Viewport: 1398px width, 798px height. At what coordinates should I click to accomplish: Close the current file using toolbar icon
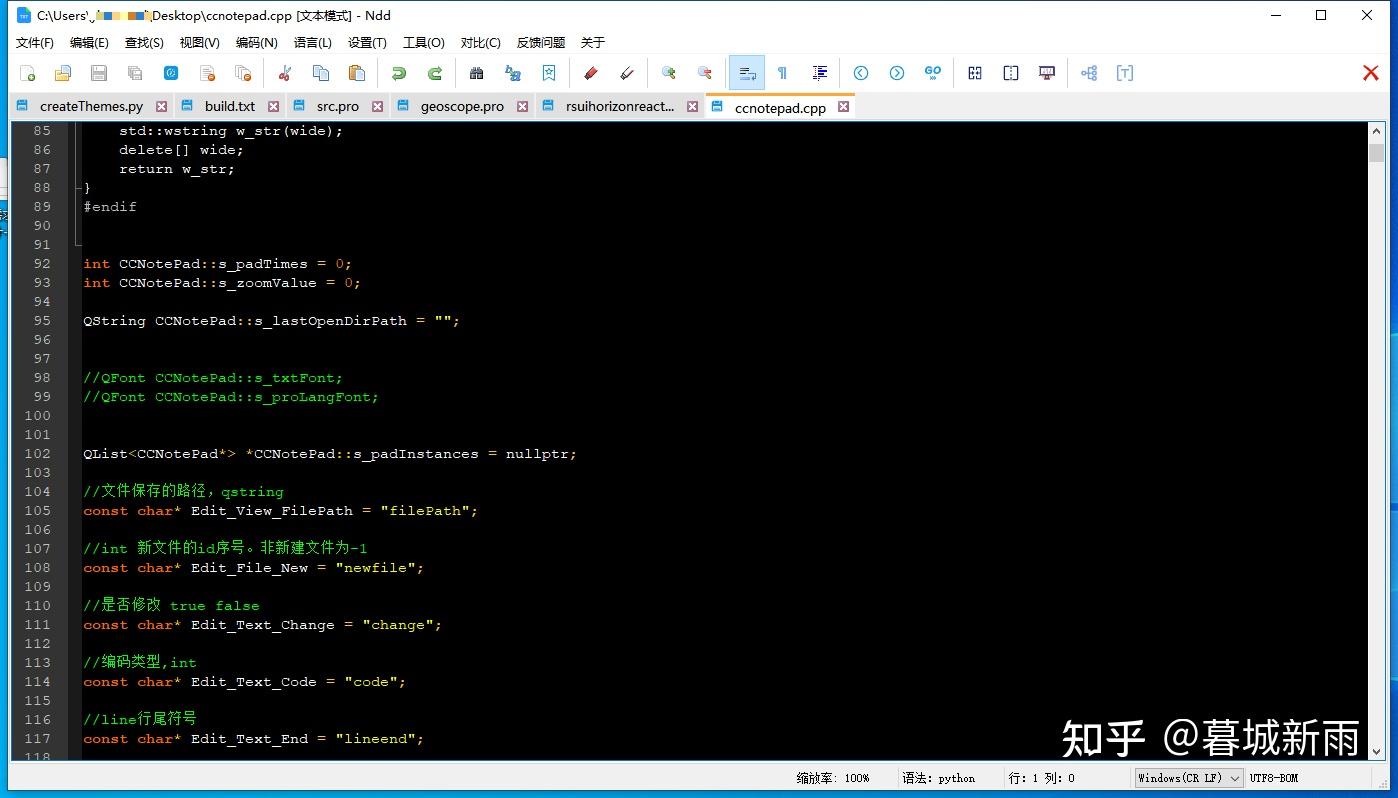point(207,73)
